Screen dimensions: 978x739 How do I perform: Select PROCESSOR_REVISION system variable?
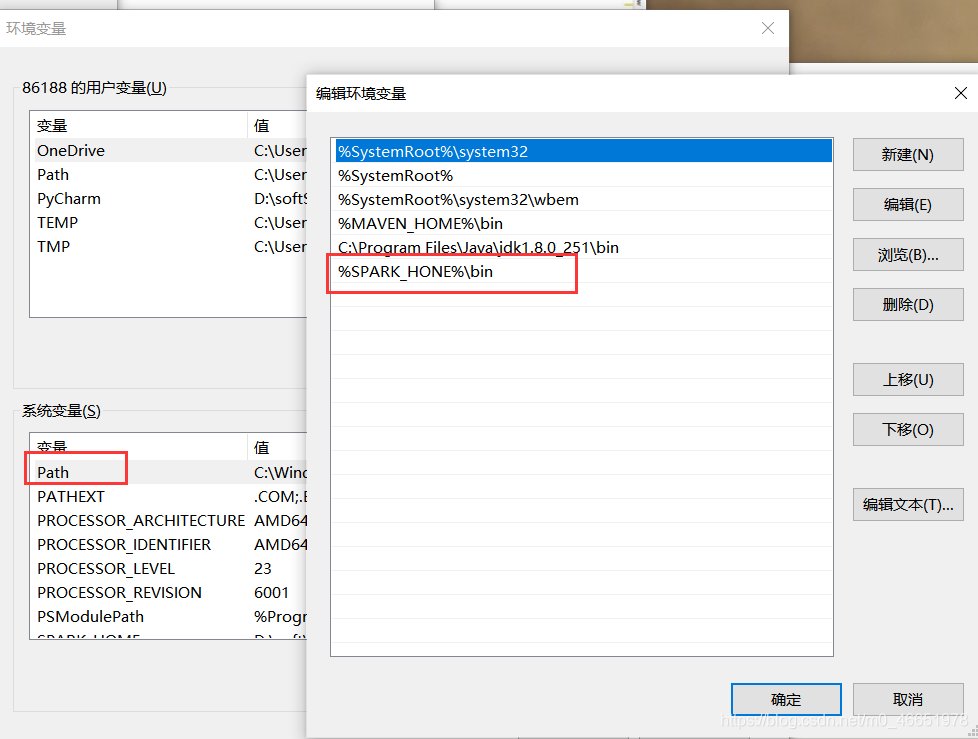point(168,592)
